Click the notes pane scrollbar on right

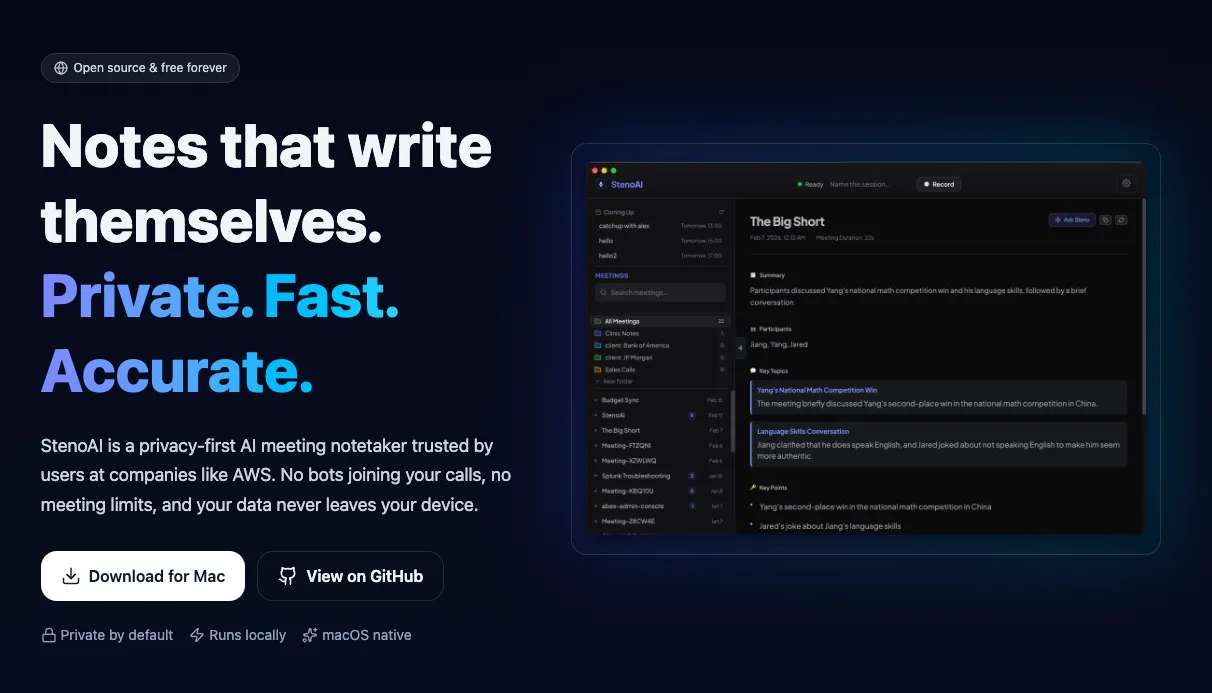(x=1144, y=305)
